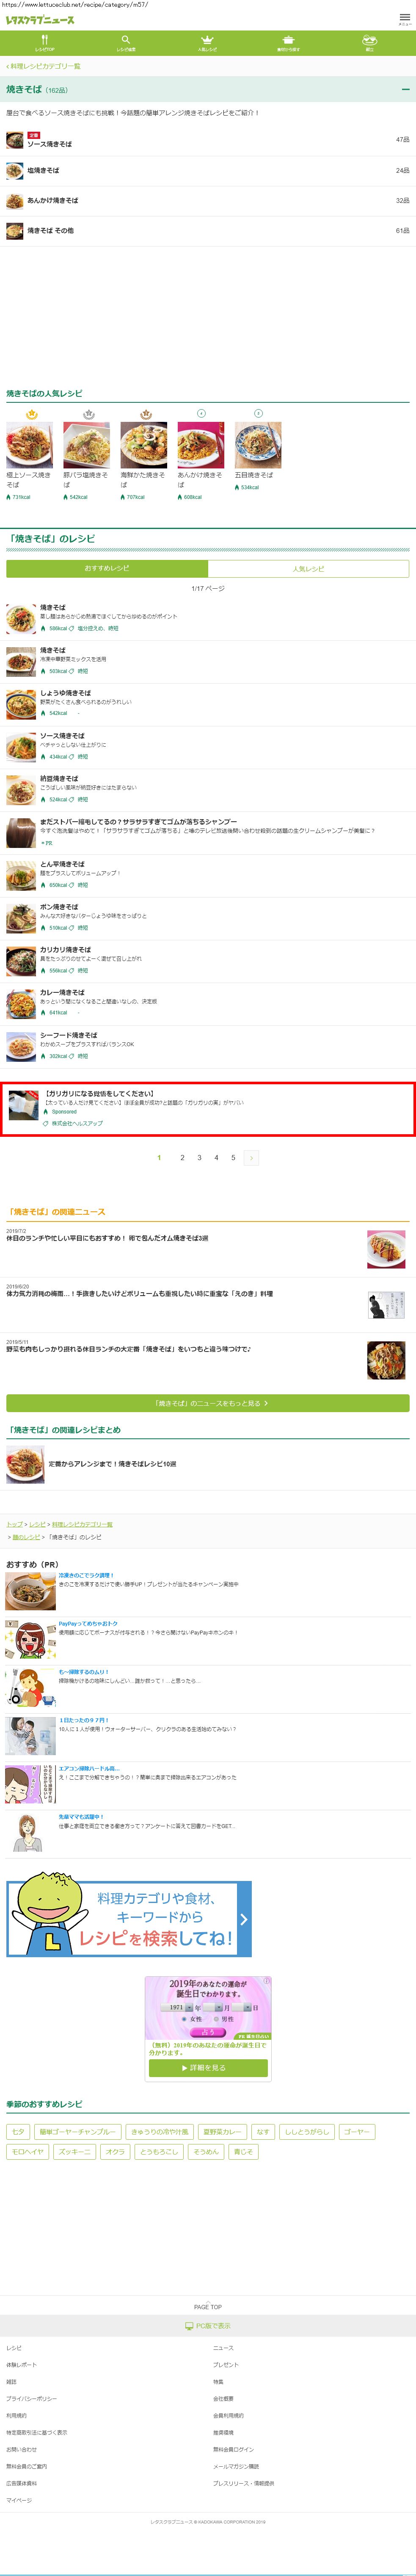This screenshot has width=416, height=2576.
Task: Open the birth year 1971 dropdown
Action: [x=177, y=2007]
